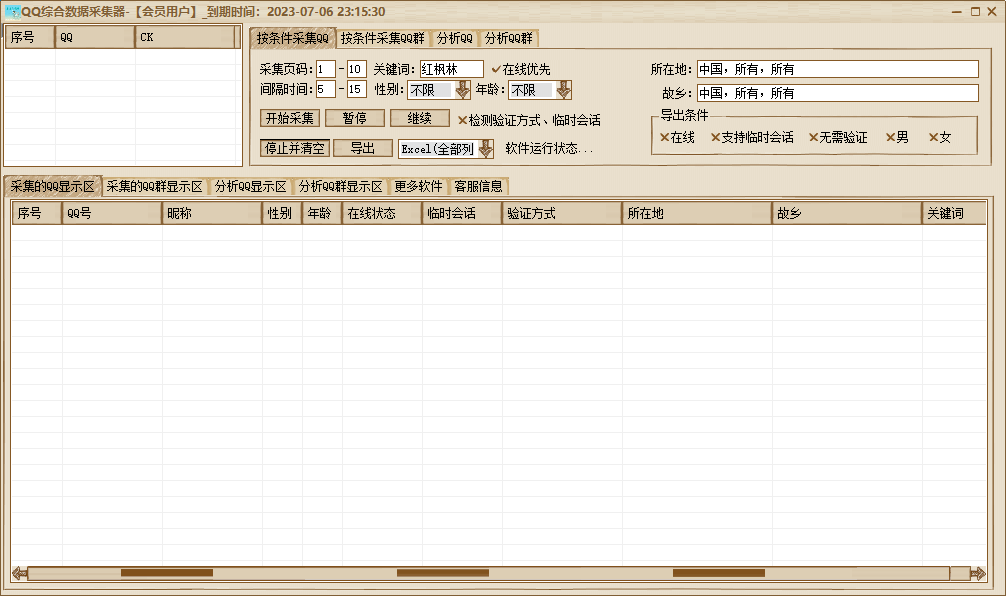Click the 软件运行状态... status text

tap(549, 149)
